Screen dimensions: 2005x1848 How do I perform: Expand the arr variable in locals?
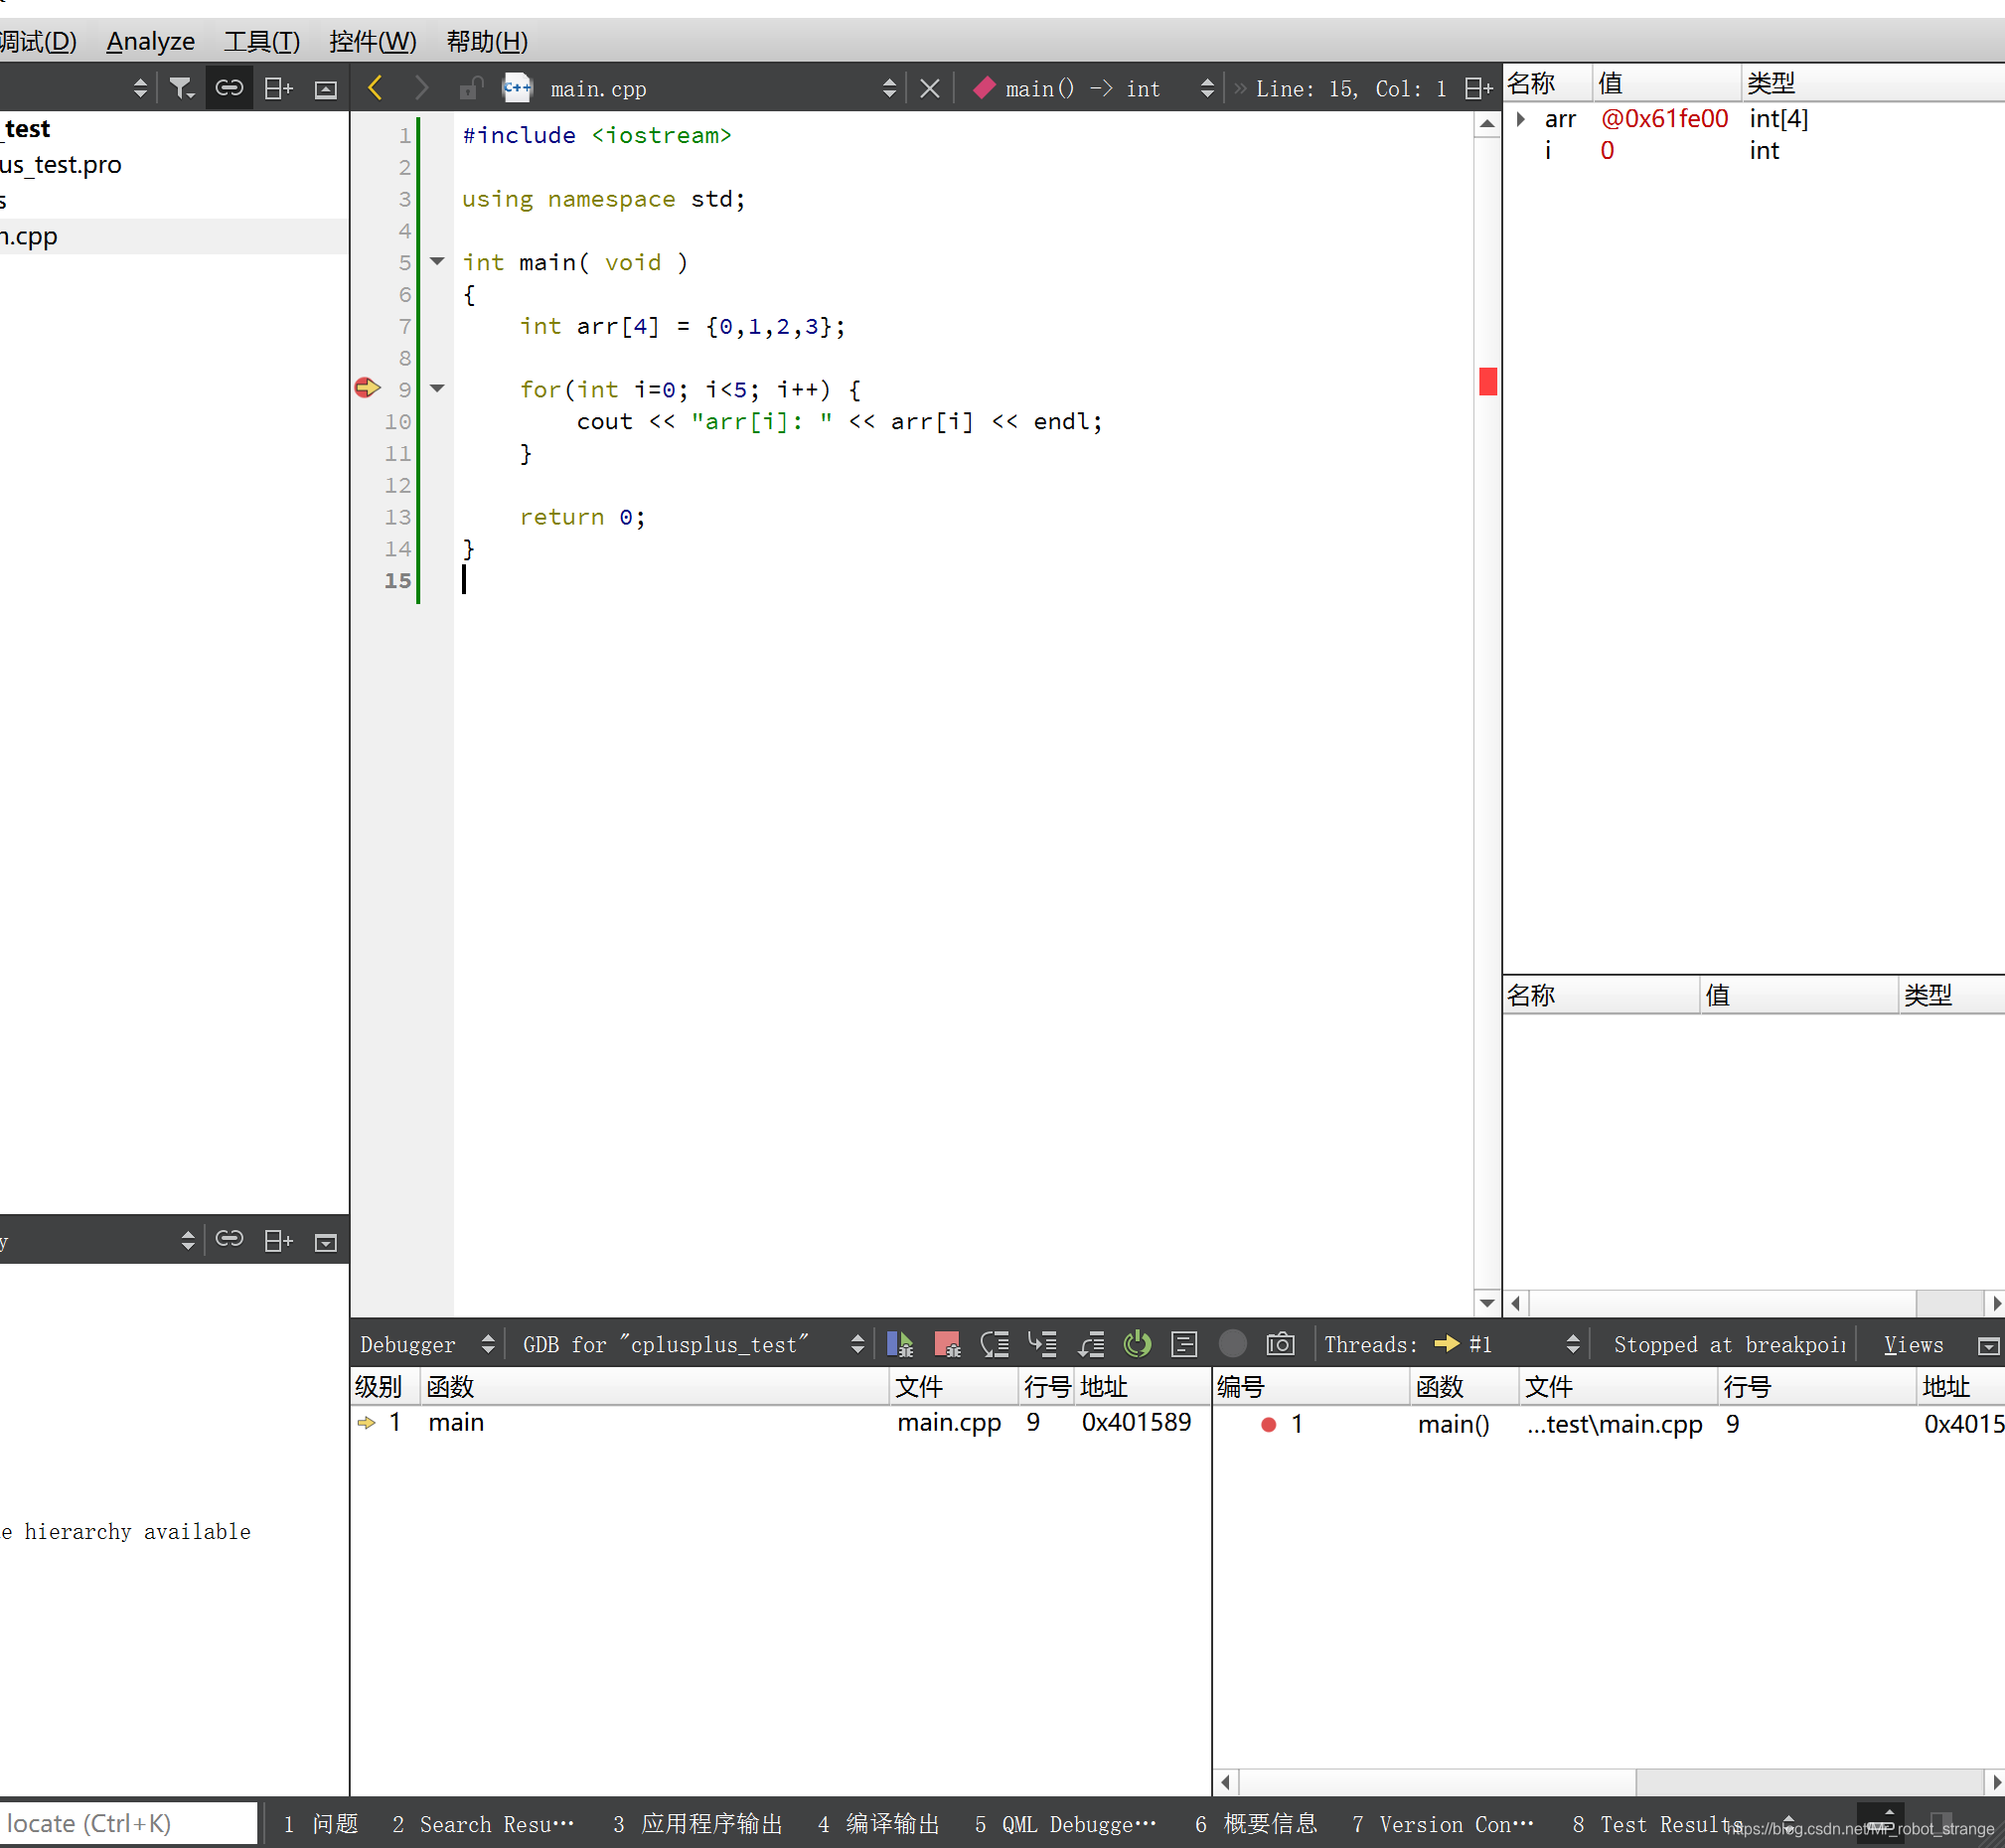coord(1520,119)
